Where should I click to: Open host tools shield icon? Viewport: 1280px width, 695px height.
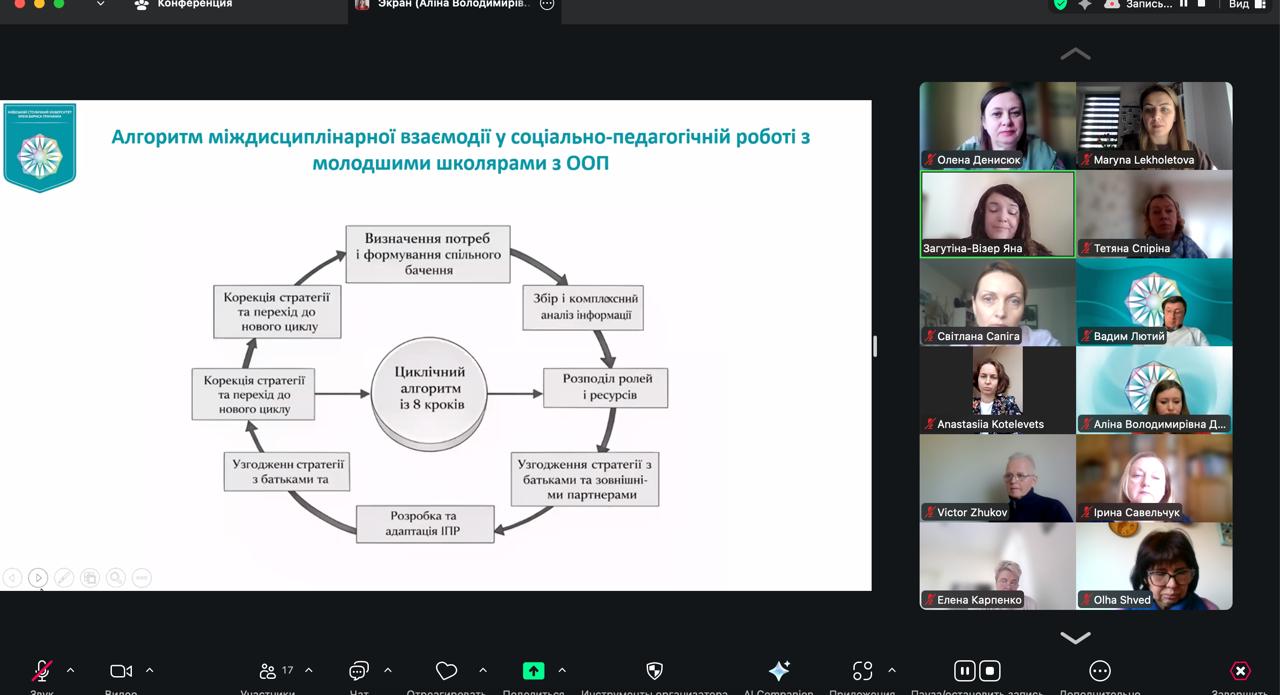click(x=653, y=671)
